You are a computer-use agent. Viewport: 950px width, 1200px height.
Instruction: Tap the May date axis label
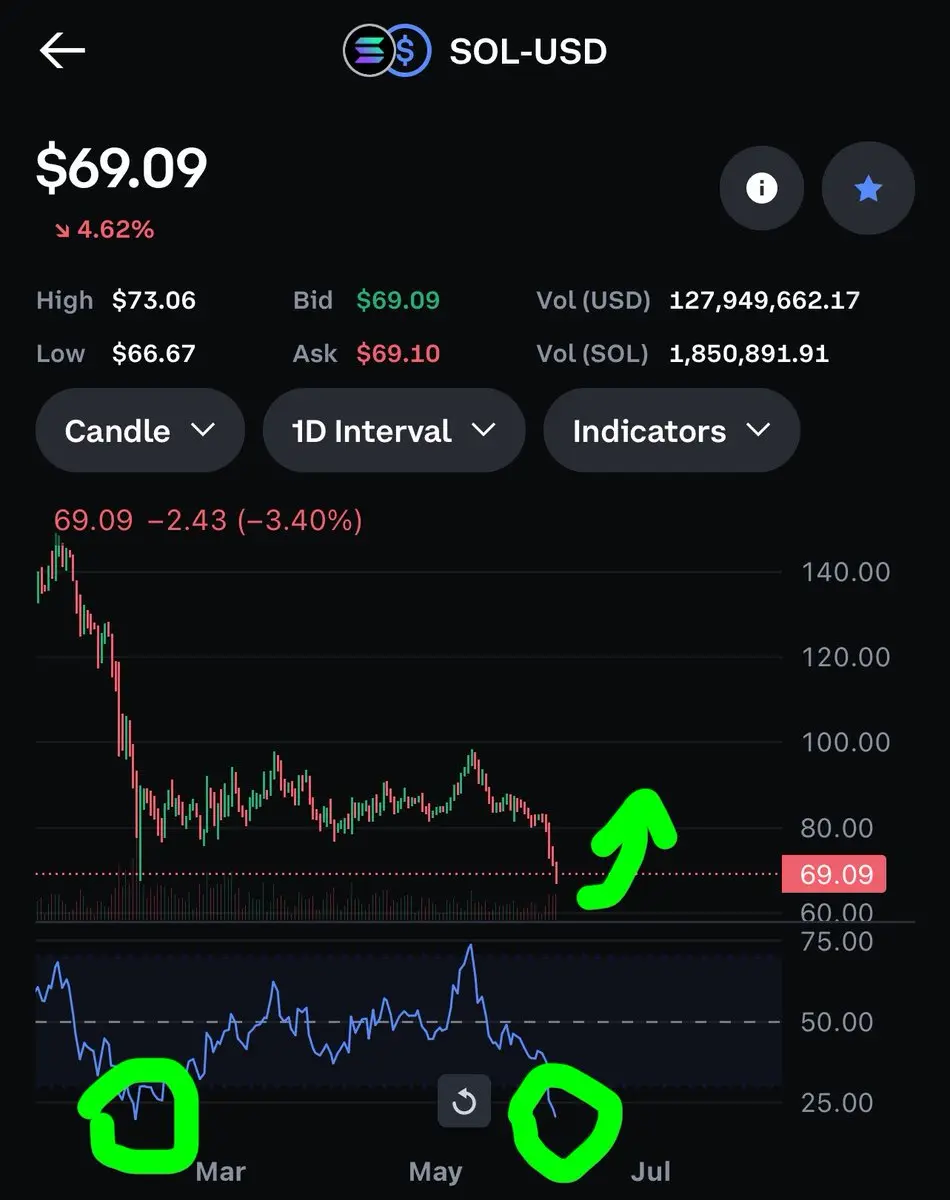point(435,1171)
